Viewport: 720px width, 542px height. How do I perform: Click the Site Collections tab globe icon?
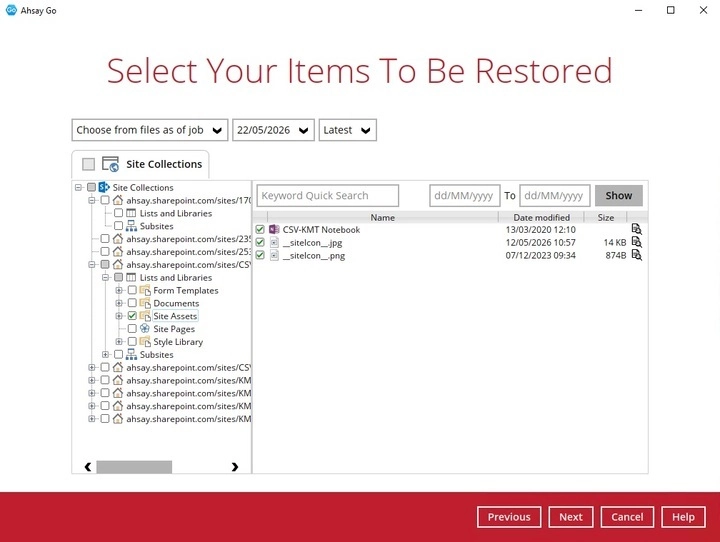110,164
